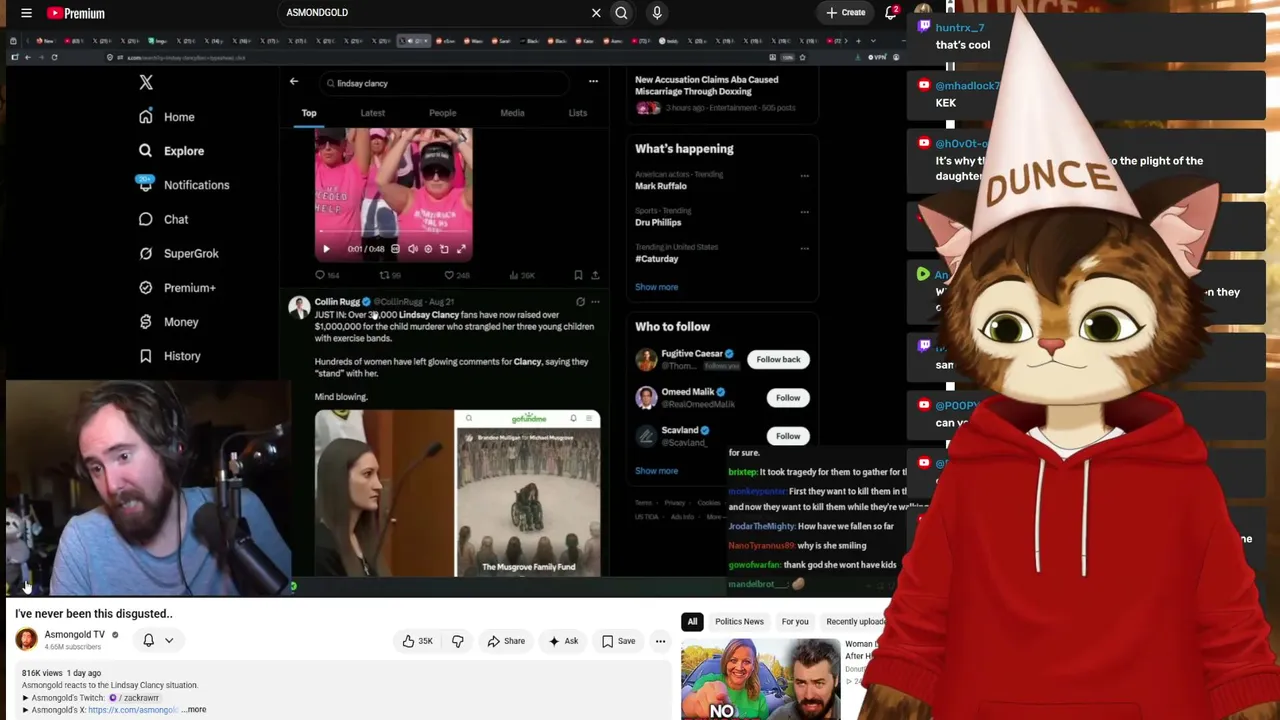Screen dimensions: 1280x720
Task: Open the YouTube guide hamburger menu
Action: (x=26, y=13)
